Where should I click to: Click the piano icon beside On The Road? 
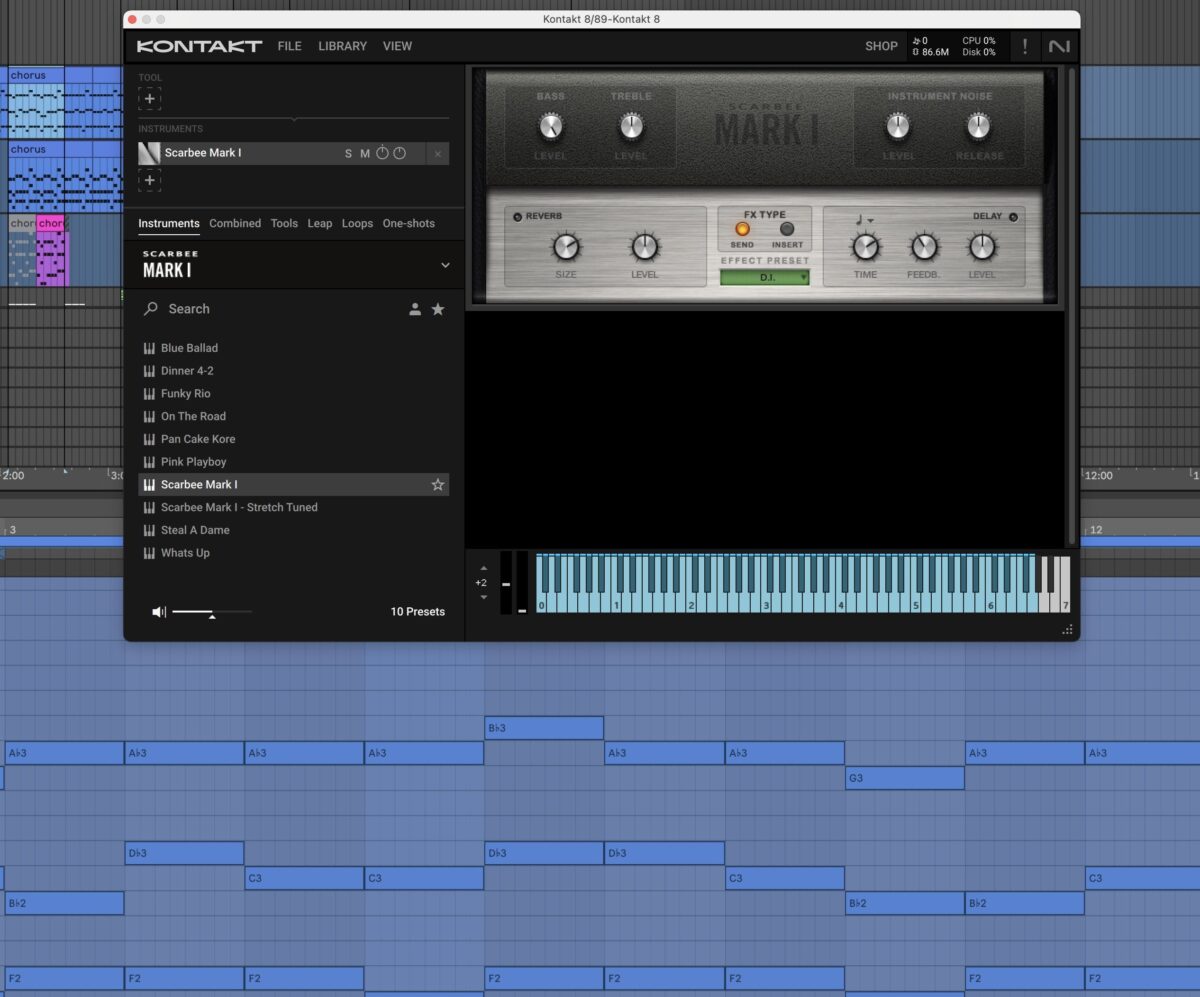150,417
